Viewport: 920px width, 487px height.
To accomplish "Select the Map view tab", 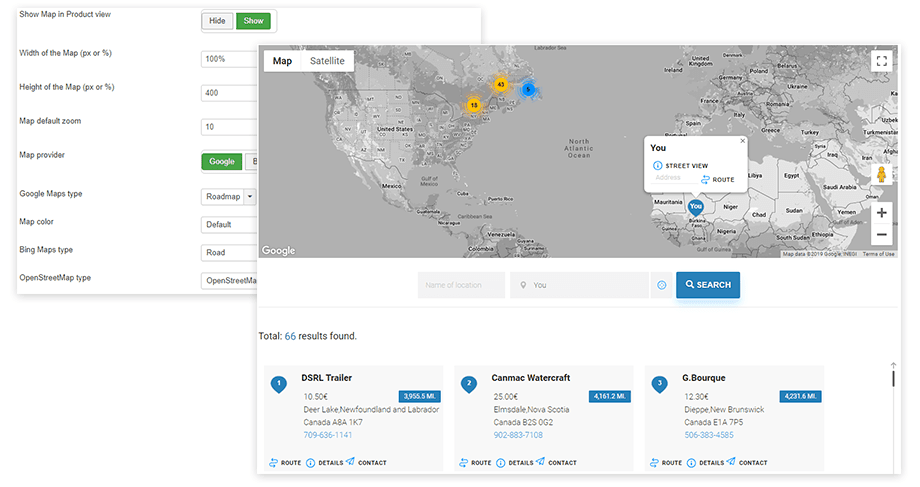I will click(282, 61).
